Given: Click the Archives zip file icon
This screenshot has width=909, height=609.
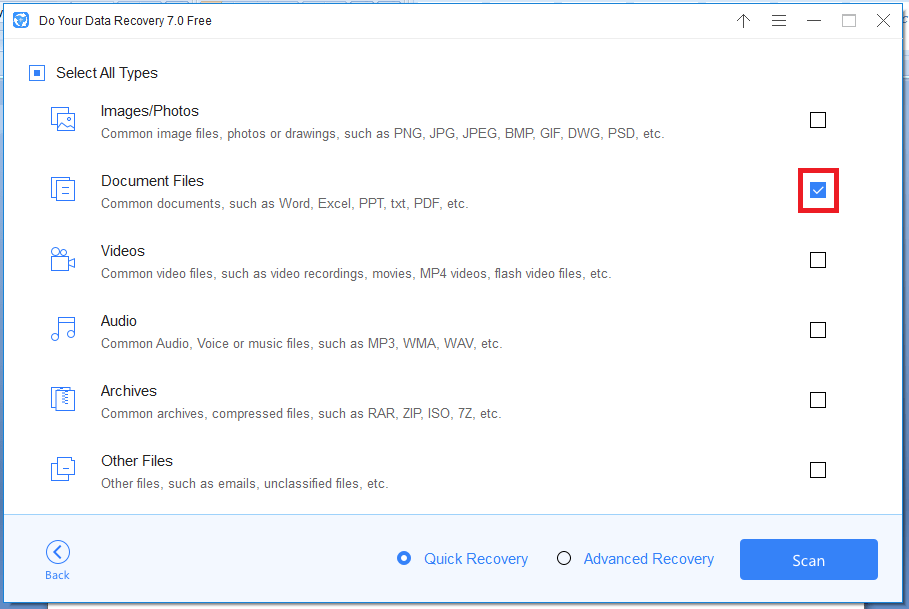Looking at the screenshot, I should click(x=63, y=399).
